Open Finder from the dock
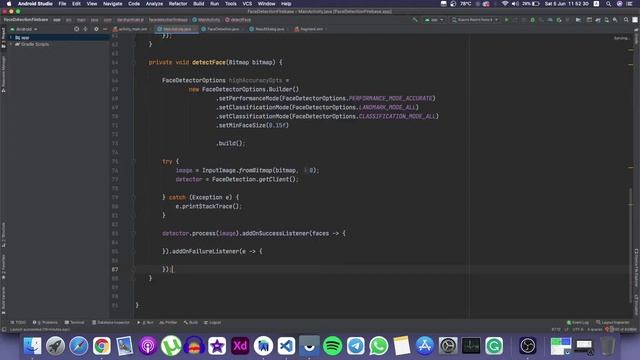The image size is (640, 360). (x=32, y=346)
